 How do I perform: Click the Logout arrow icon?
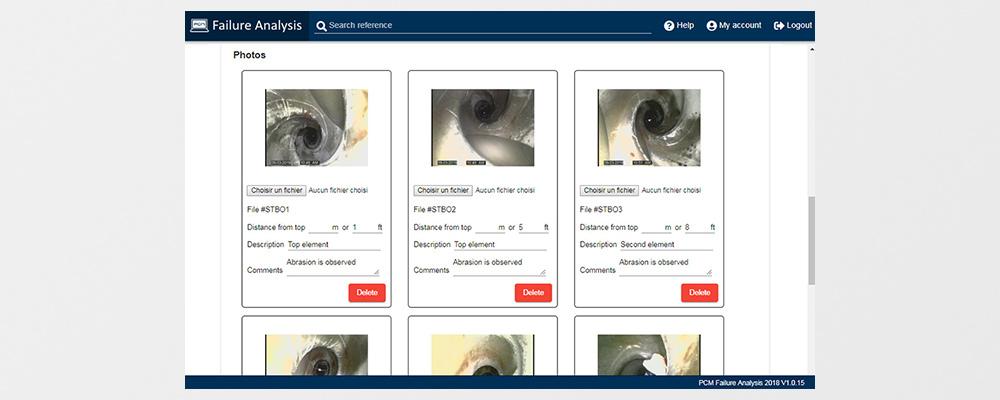pyautogui.click(x=779, y=26)
